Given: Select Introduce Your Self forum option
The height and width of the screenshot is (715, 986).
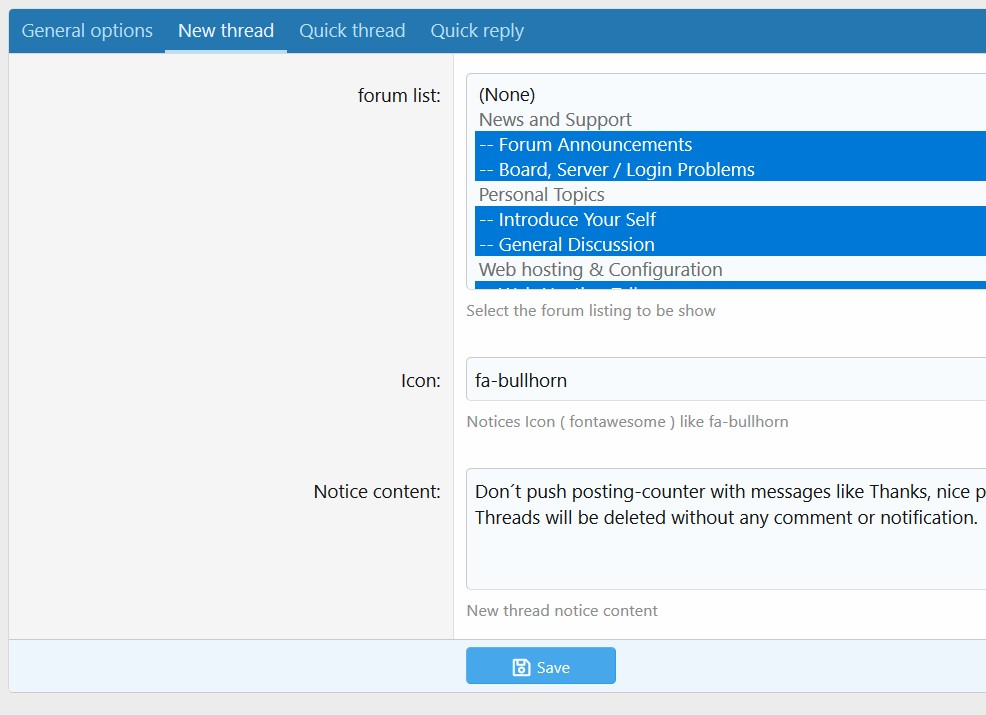Looking at the screenshot, I should point(577,220).
